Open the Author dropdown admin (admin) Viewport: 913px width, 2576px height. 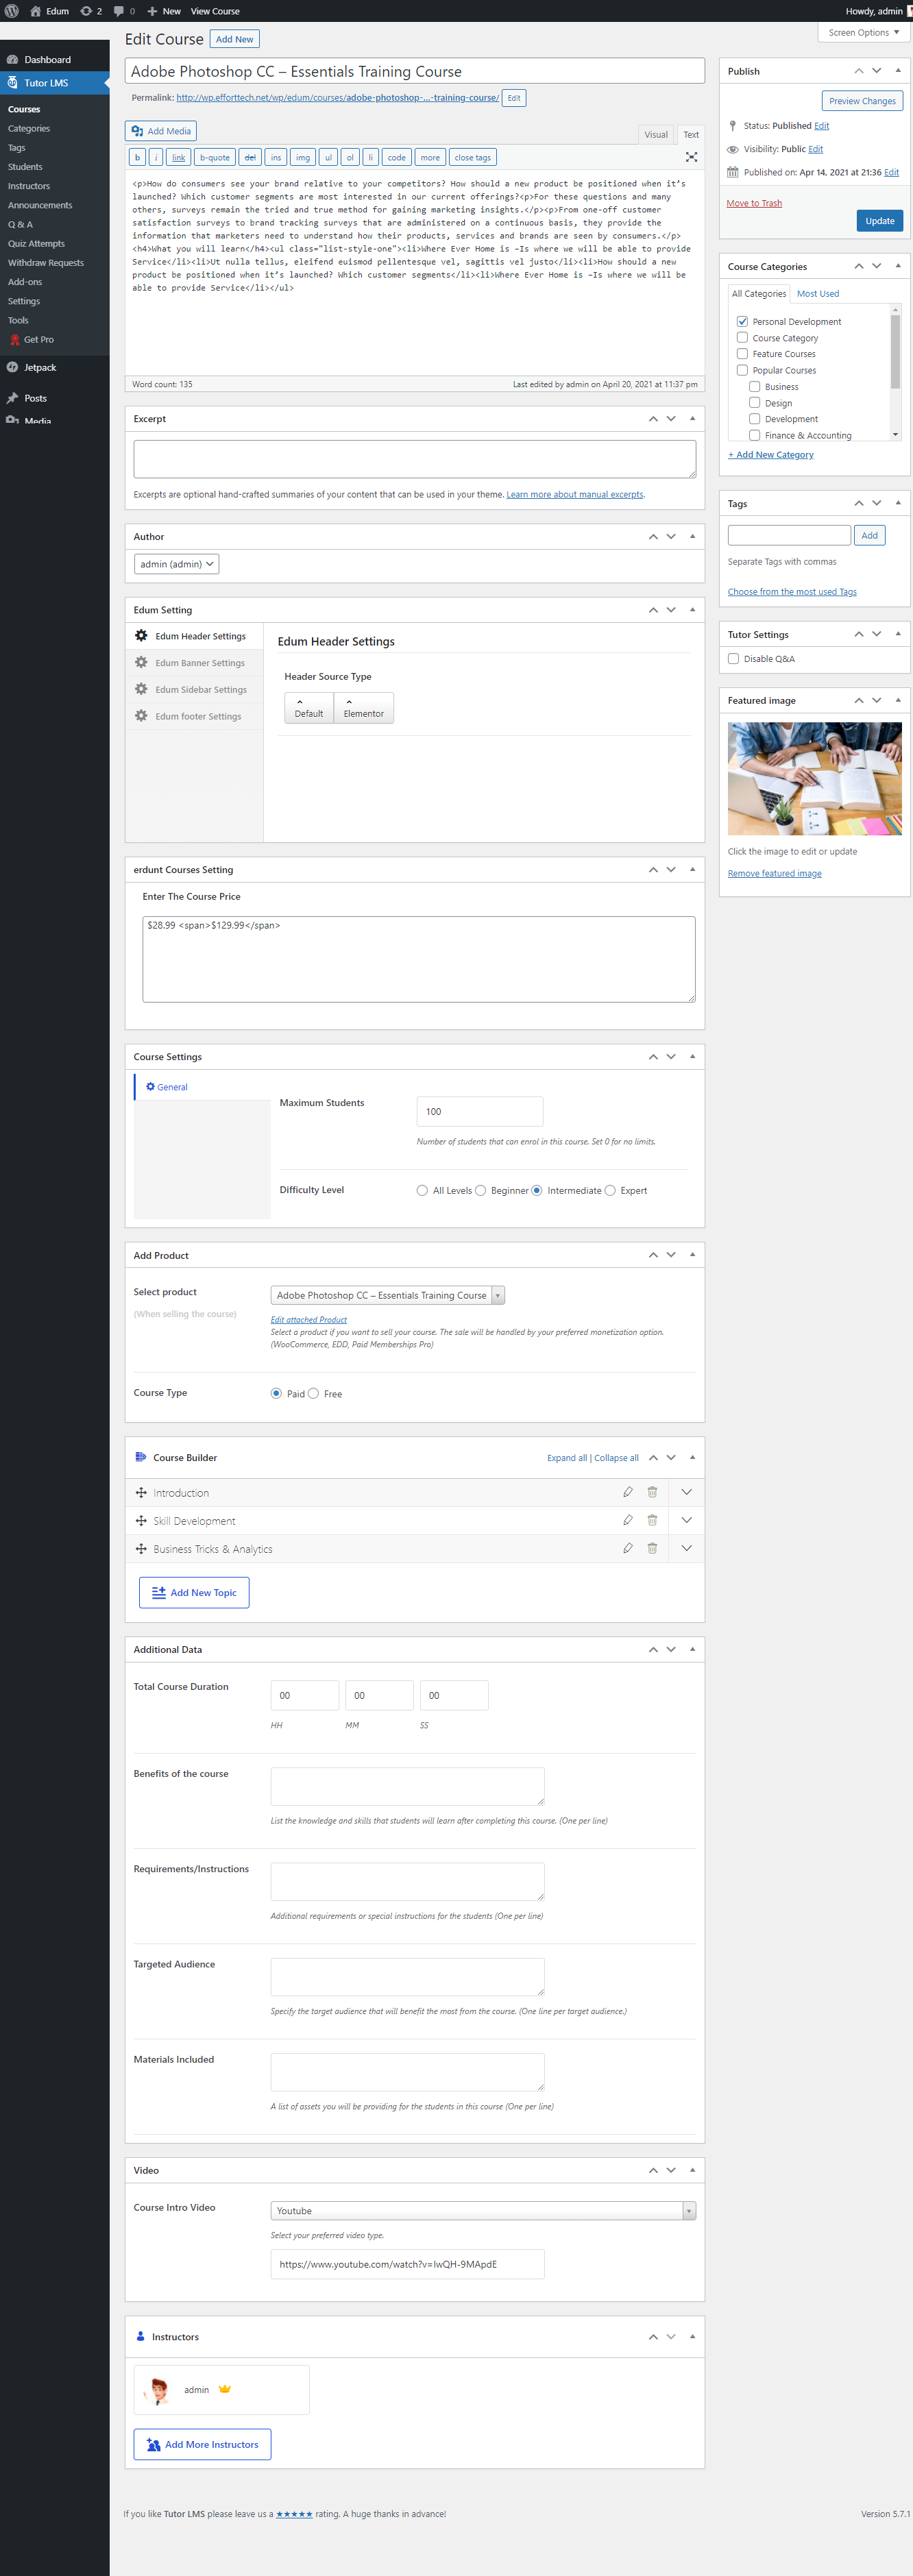click(x=176, y=564)
